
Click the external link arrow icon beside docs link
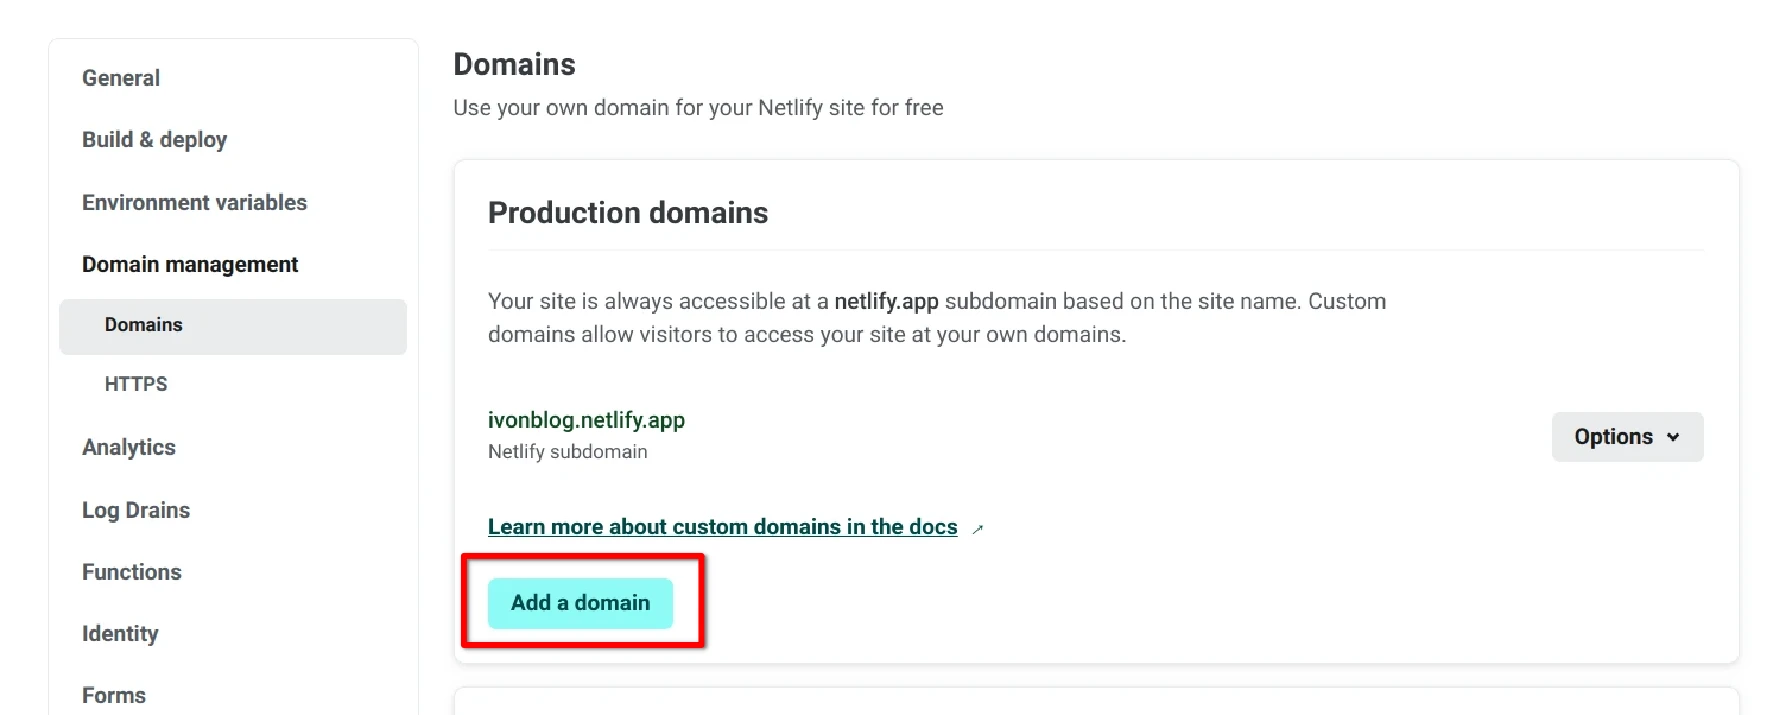[978, 529]
